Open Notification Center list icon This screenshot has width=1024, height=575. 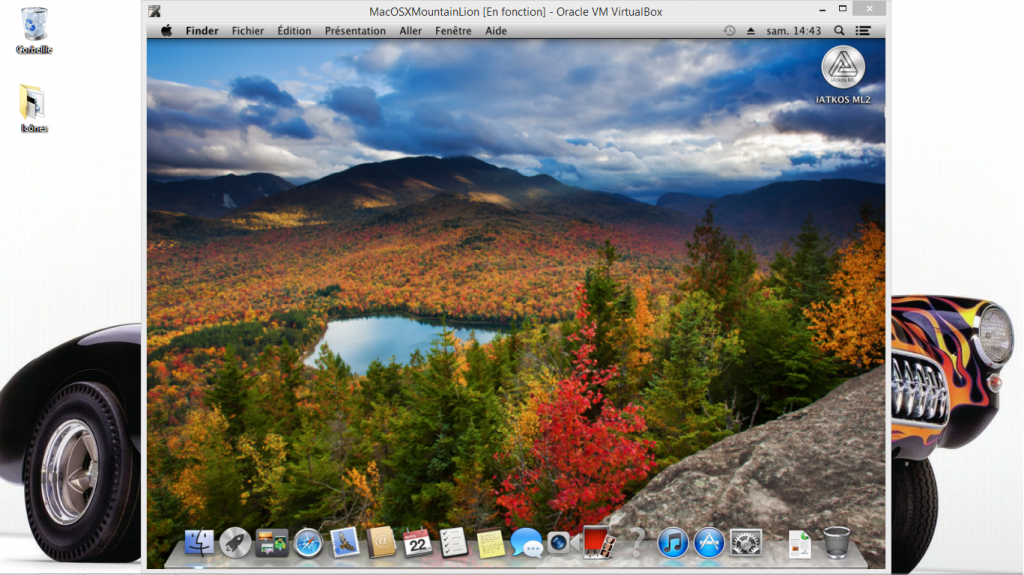coord(863,31)
